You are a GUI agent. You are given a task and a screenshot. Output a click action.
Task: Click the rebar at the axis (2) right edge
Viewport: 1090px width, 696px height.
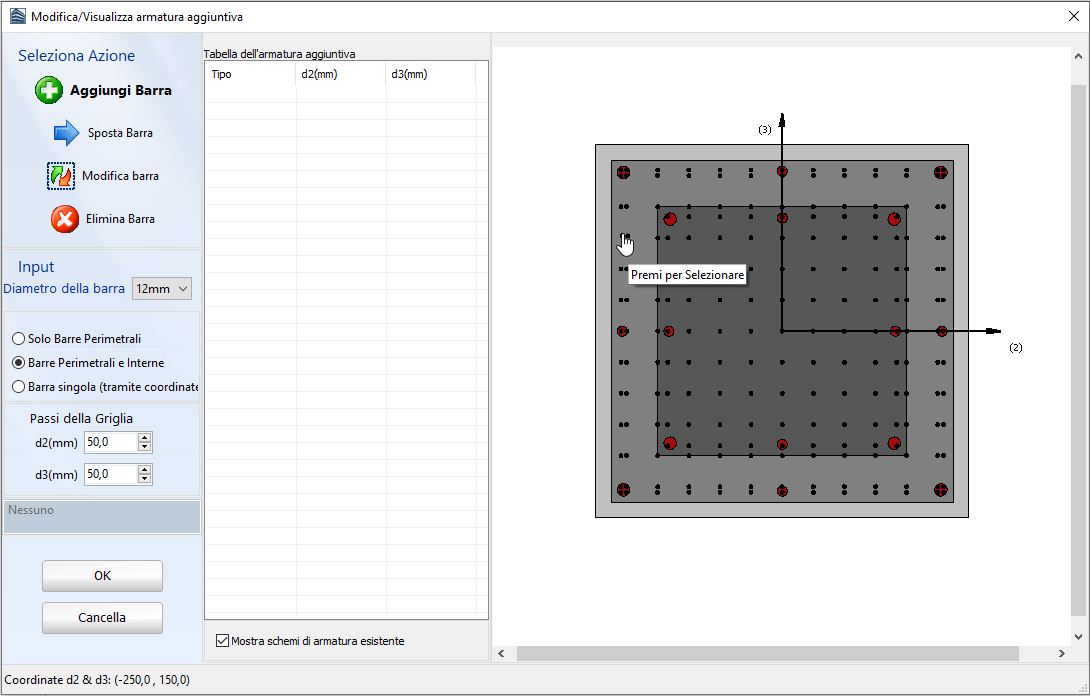pyautogui.click(x=941, y=331)
